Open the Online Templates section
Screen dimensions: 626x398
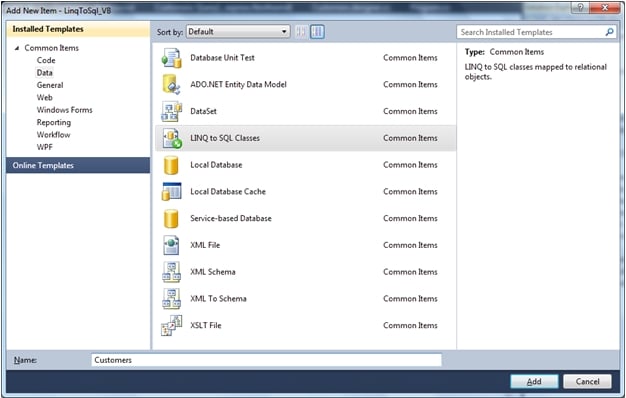tap(78, 165)
